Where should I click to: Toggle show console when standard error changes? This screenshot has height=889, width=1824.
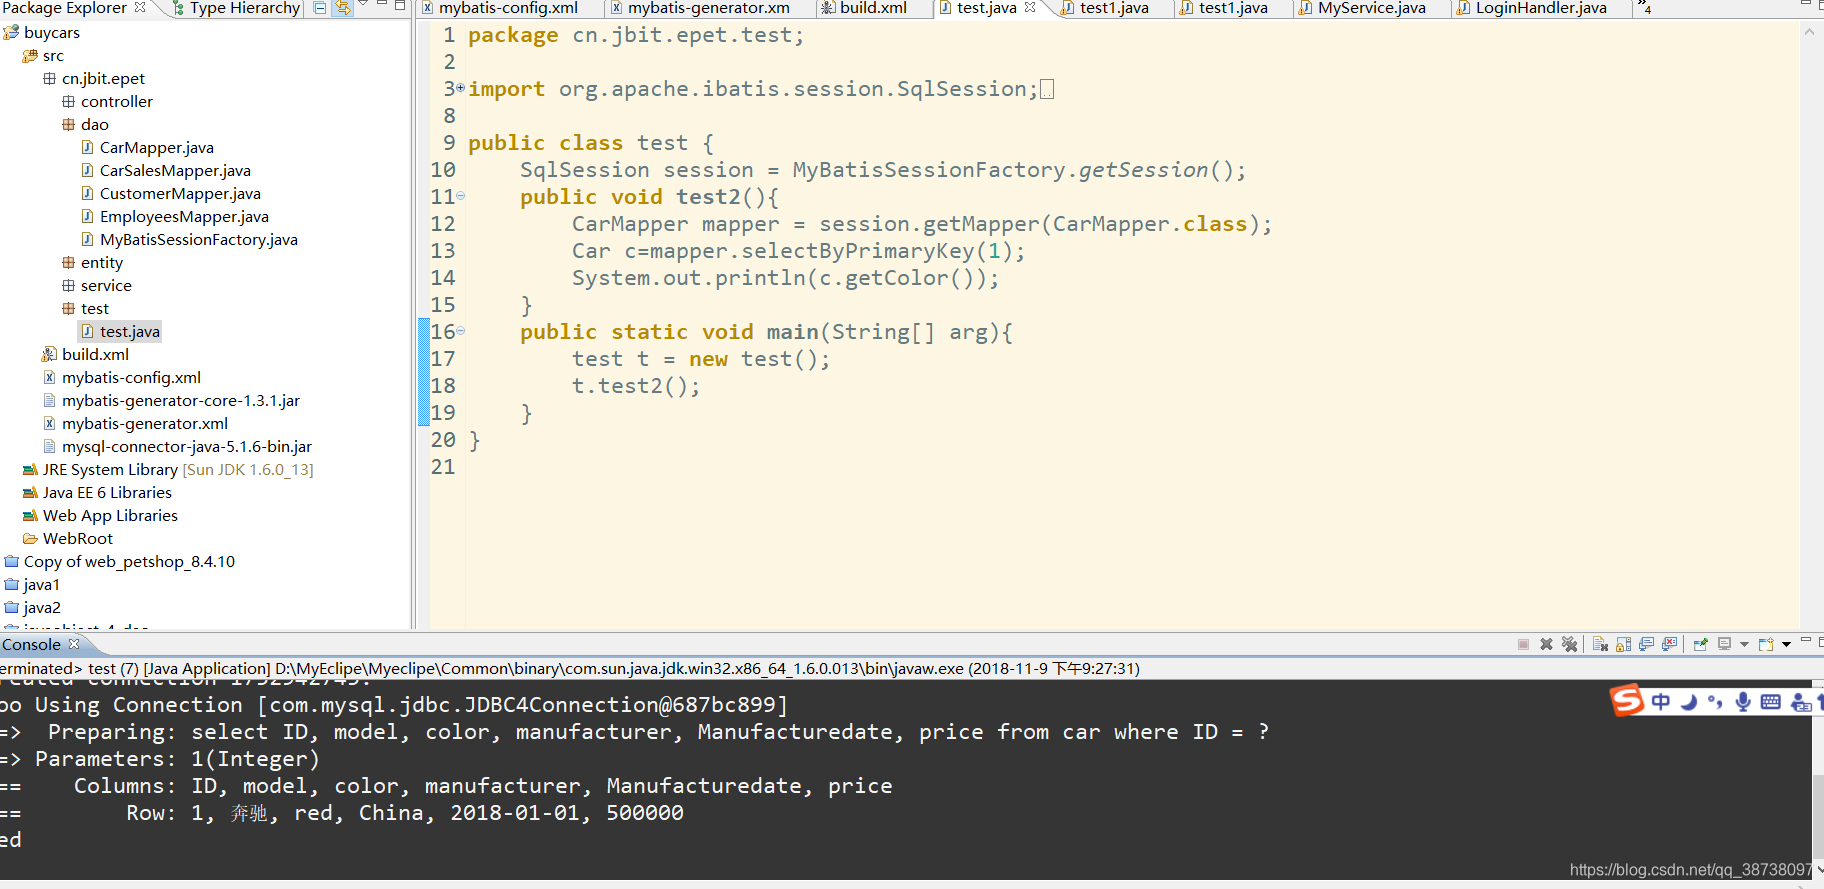1669,644
